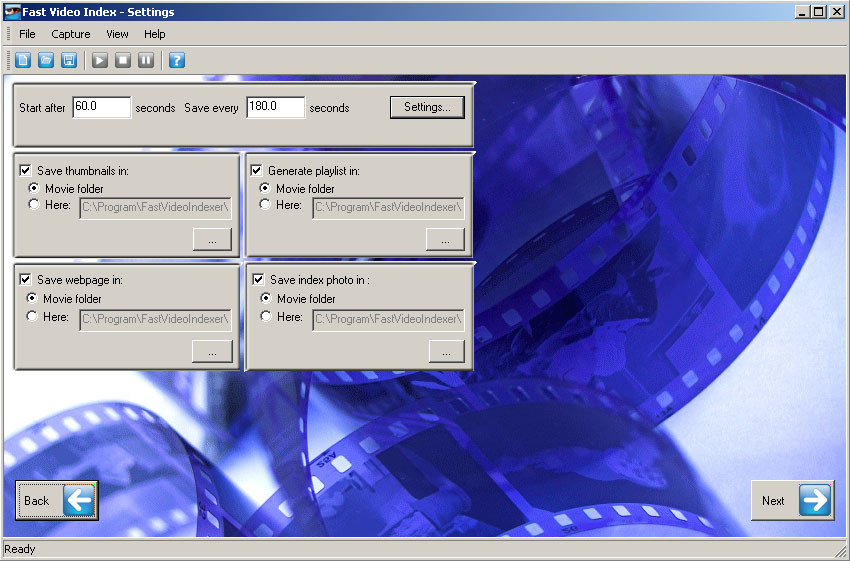Image resolution: width=850 pixels, height=561 pixels.
Task: Minimize the Fast Video Index window
Action: pos(803,11)
